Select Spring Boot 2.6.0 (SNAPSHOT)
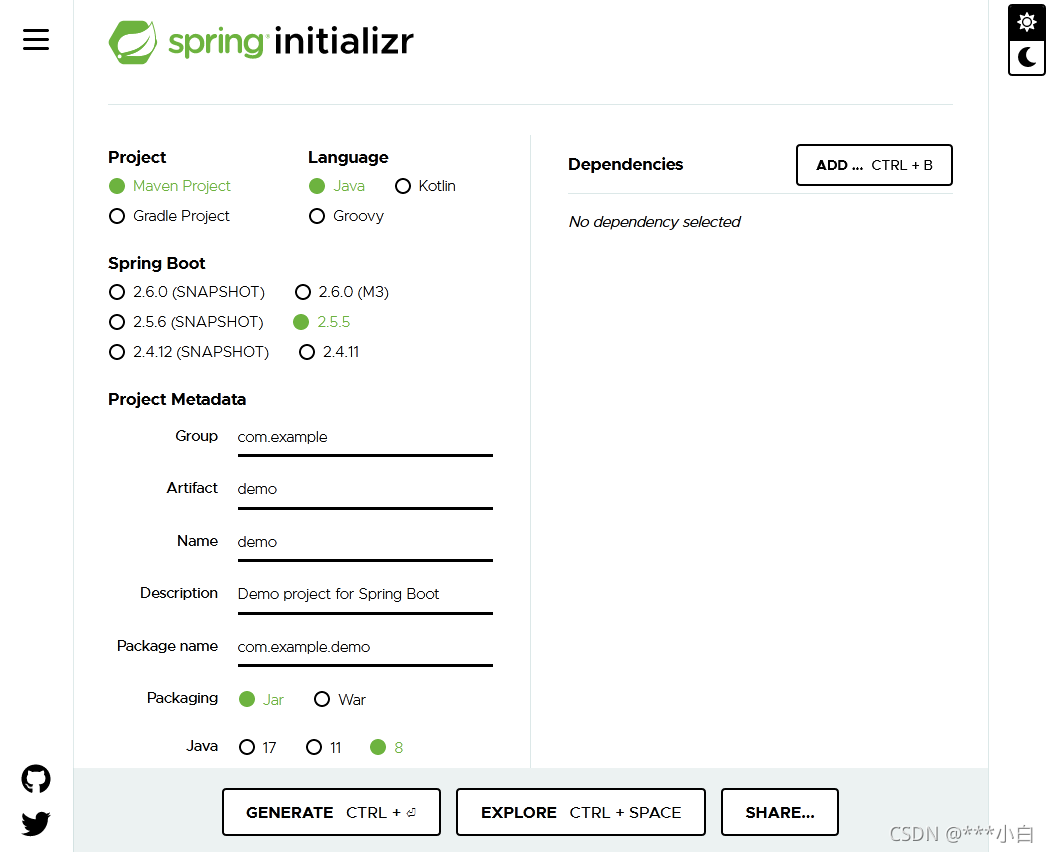Viewport: 1048px width, 852px height. [x=186, y=292]
